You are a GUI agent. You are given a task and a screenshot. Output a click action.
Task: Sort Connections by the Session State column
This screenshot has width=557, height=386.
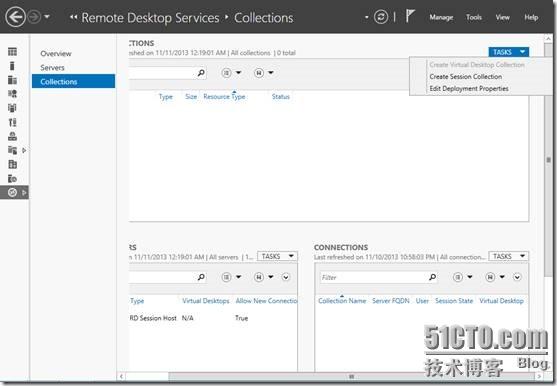click(454, 301)
